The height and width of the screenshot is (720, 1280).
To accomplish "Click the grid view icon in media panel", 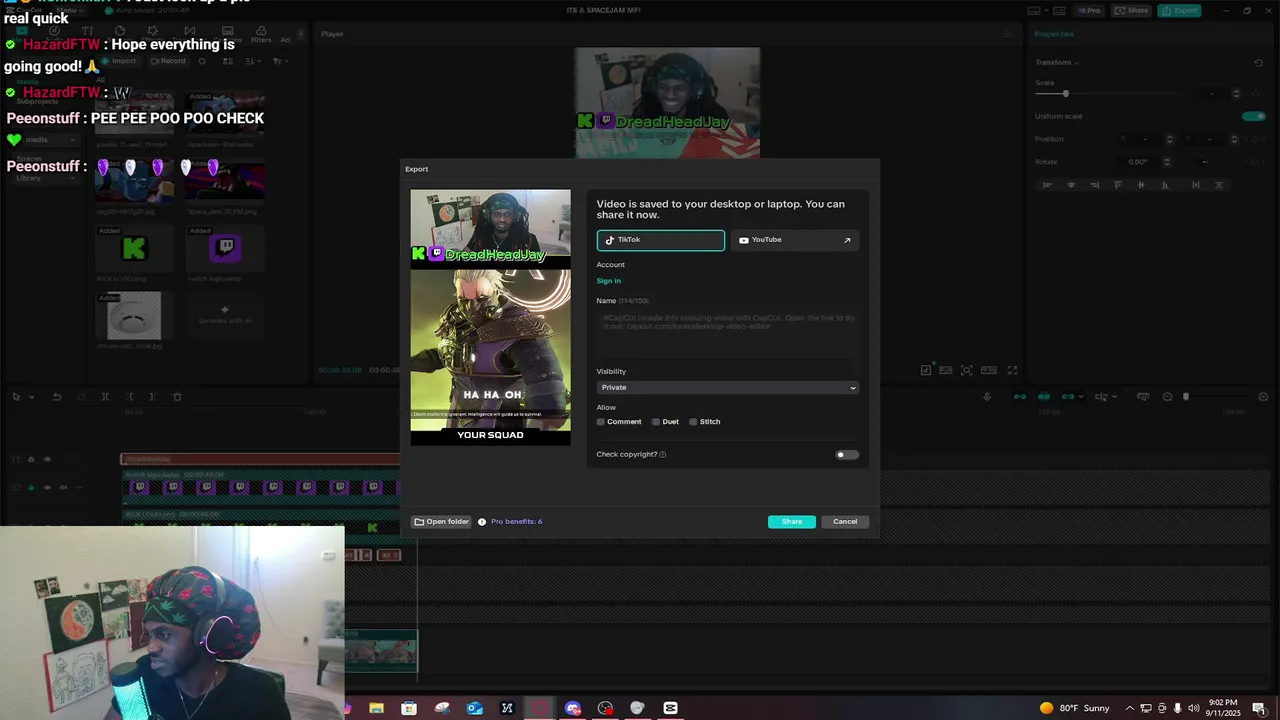I will click(x=227, y=61).
